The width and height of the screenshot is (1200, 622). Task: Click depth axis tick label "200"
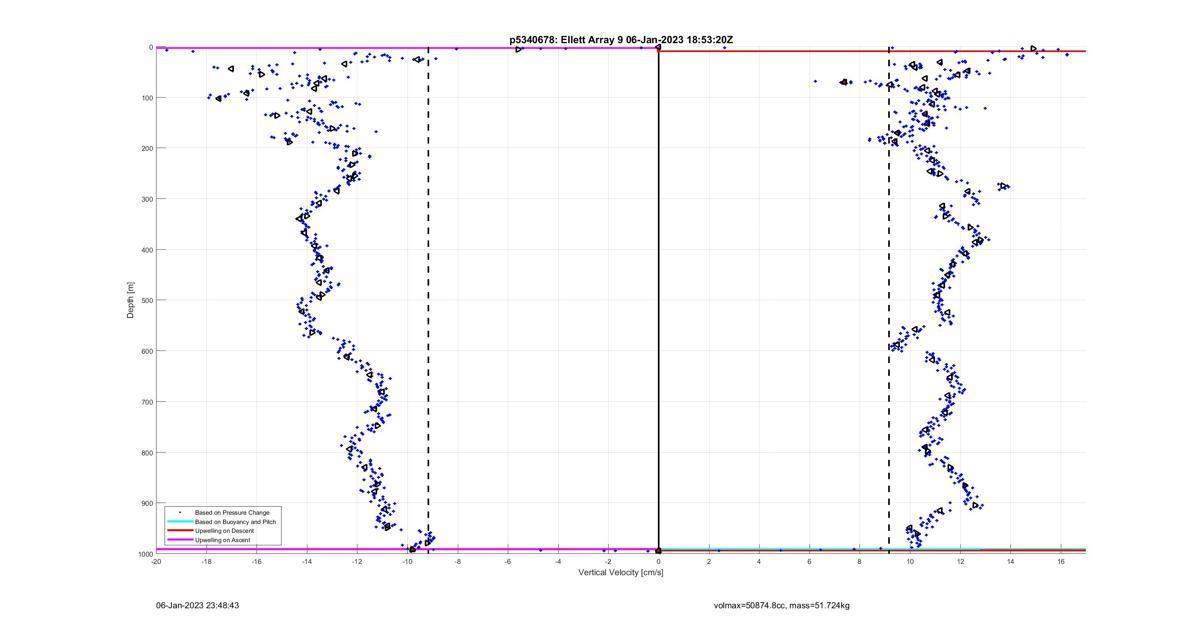point(146,148)
